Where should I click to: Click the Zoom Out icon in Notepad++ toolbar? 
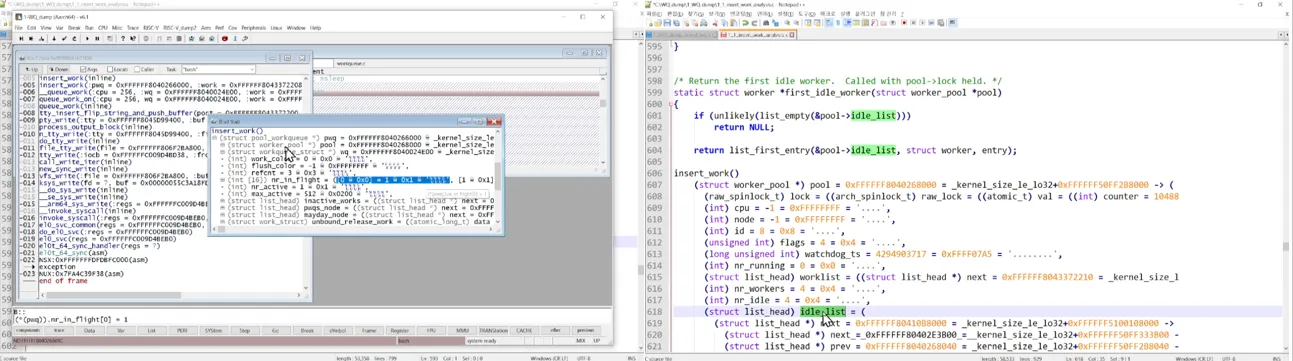pyautogui.click(x=796, y=23)
